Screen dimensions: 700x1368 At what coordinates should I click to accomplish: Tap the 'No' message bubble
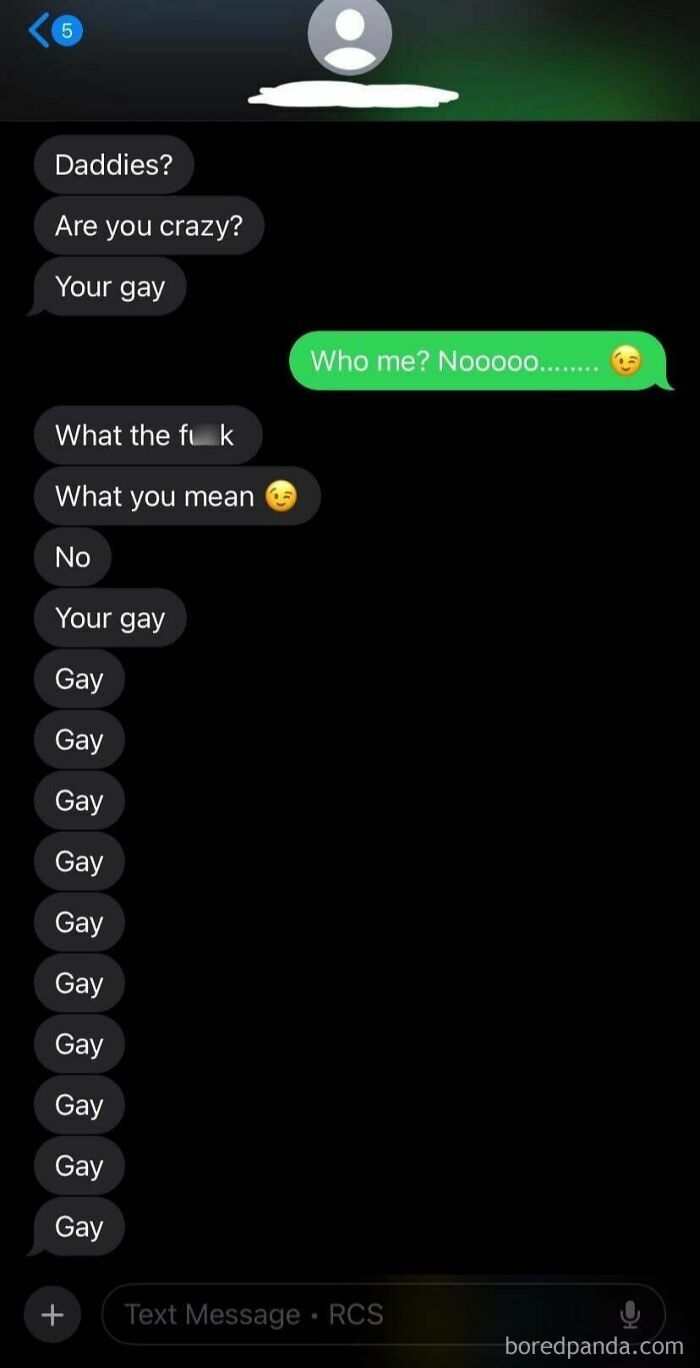(x=73, y=557)
